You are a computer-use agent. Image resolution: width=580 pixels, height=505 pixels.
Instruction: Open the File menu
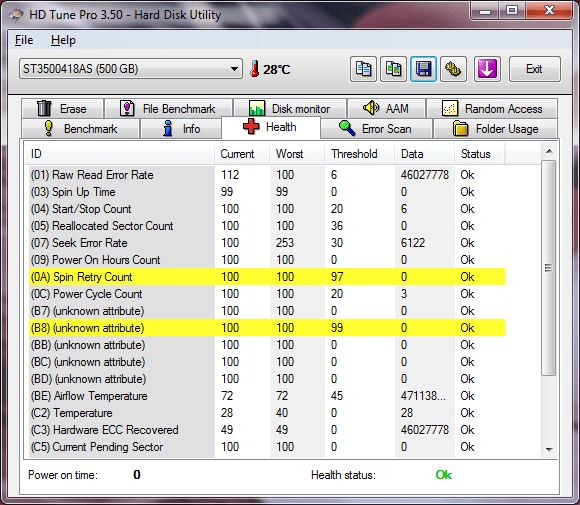coord(24,40)
